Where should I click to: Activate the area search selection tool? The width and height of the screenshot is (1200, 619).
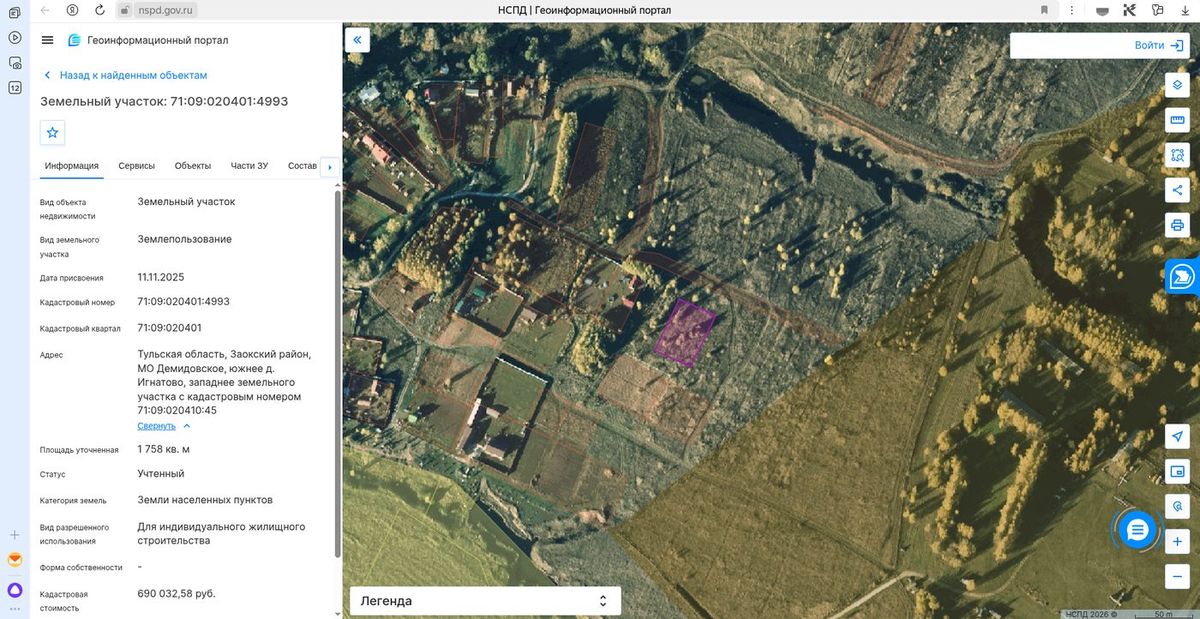[1177, 155]
